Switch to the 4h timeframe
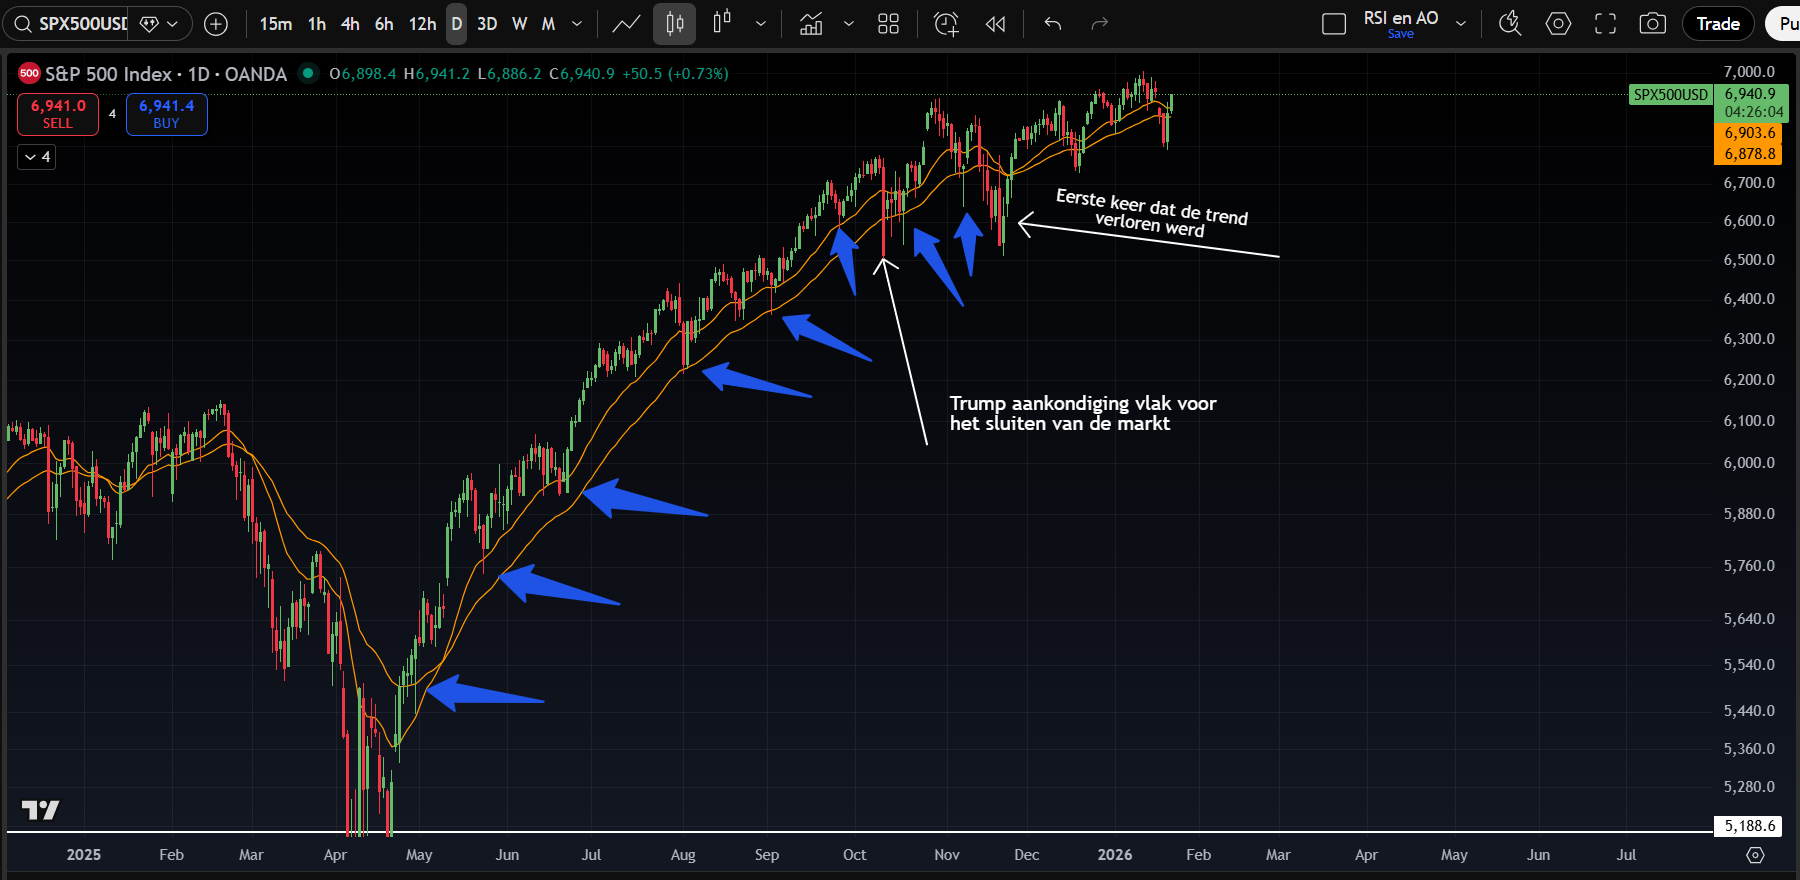The height and width of the screenshot is (880, 1800). click(350, 24)
